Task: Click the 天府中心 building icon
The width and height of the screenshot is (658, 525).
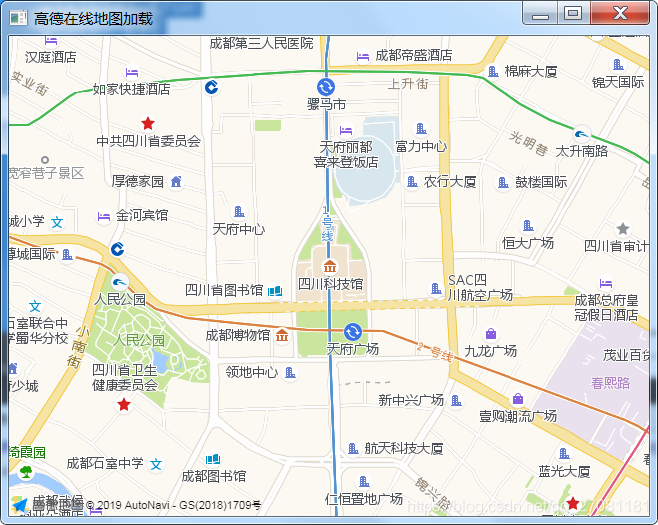Action: [239, 212]
